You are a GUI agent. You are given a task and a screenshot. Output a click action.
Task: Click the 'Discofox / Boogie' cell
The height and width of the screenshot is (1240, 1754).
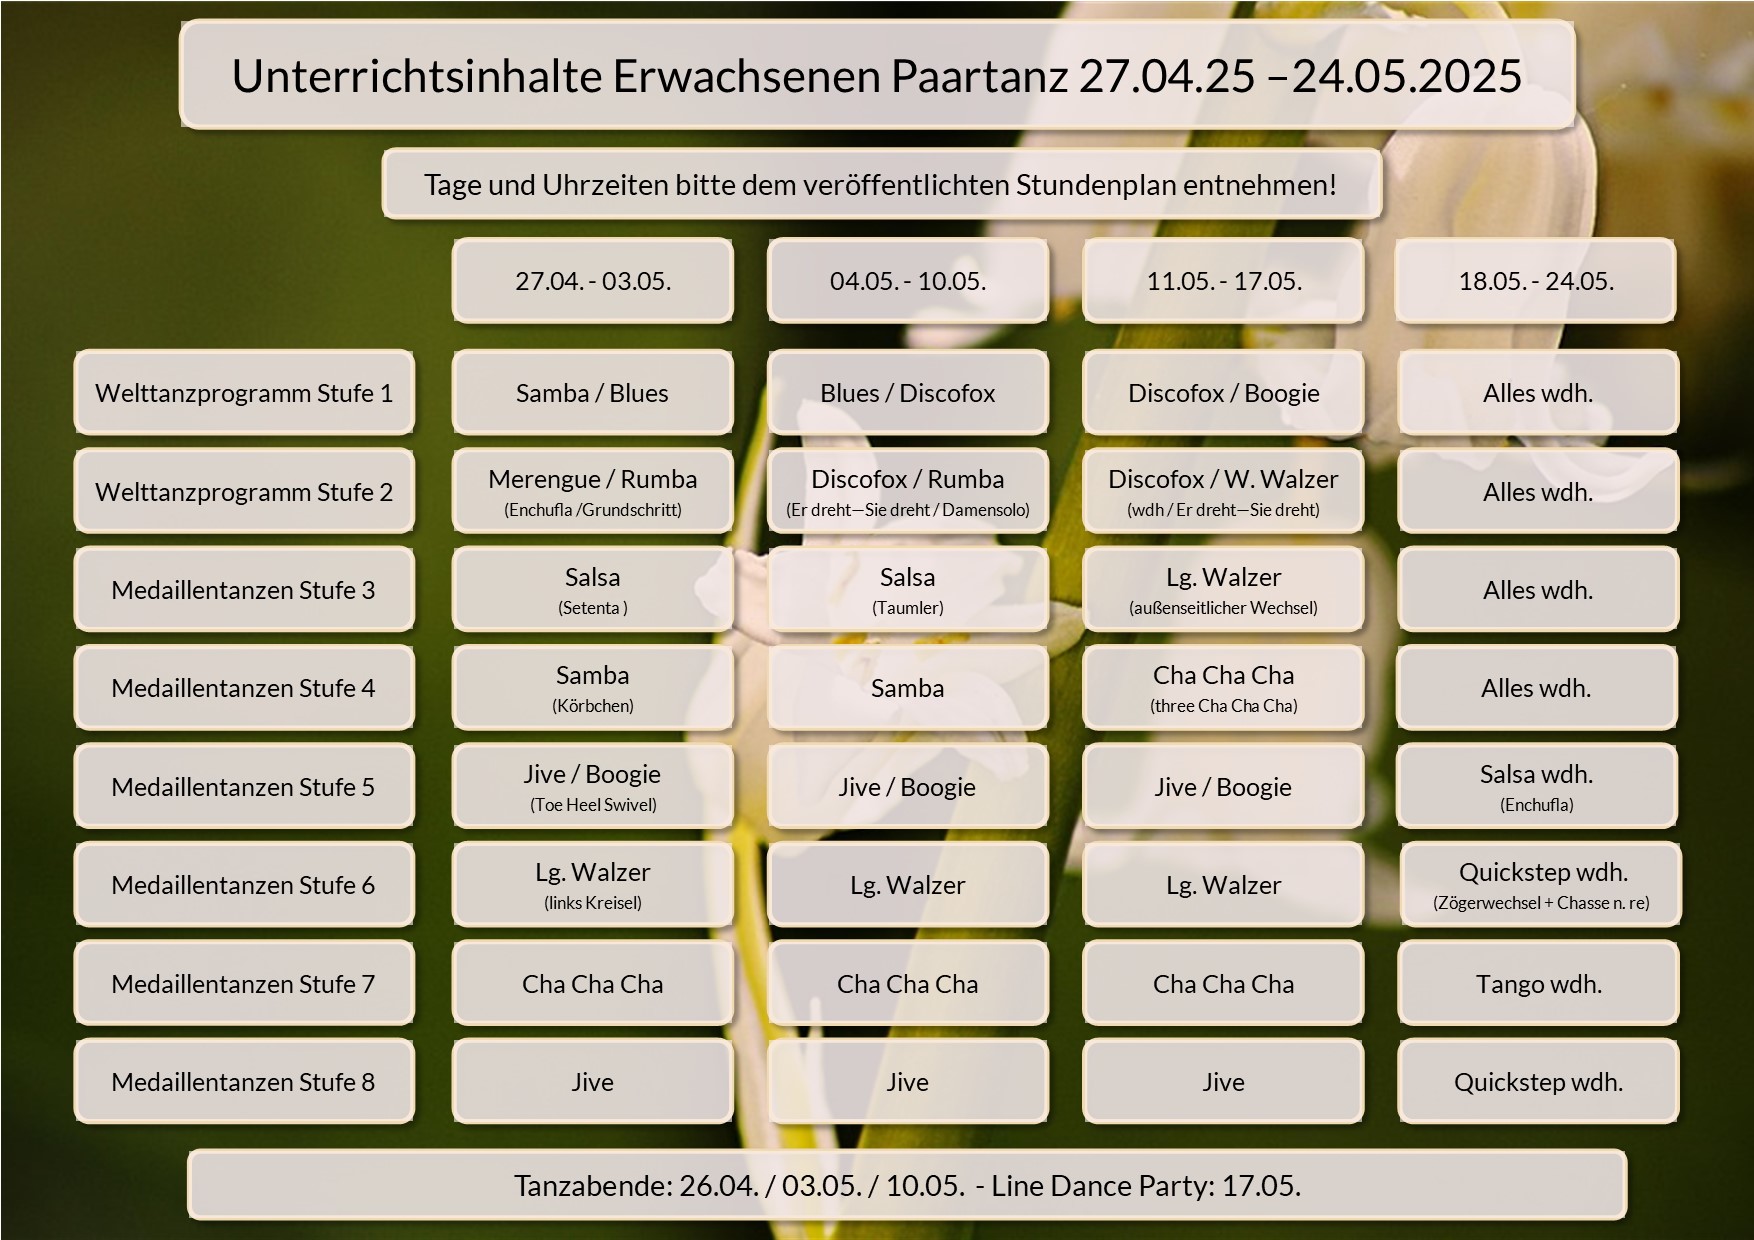(x=1223, y=392)
